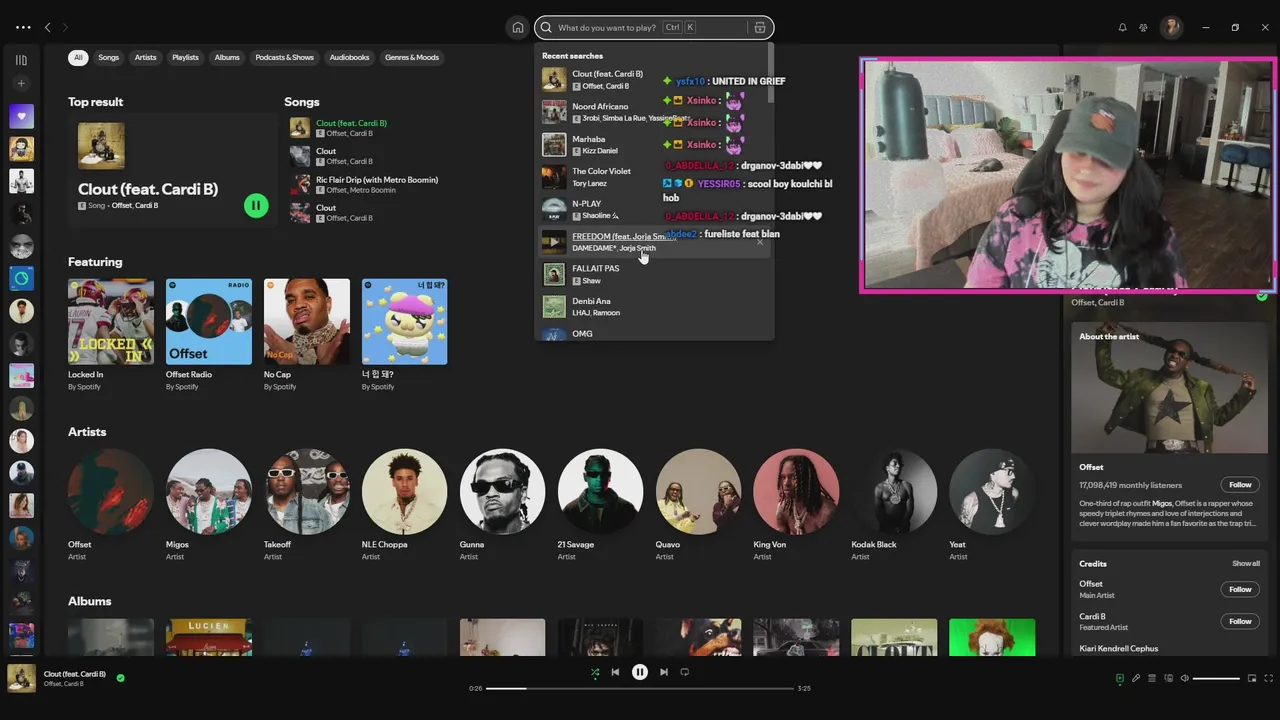Open Kodak Black artist circle
This screenshot has width=1280, height=720.
[x=895, y=491]
